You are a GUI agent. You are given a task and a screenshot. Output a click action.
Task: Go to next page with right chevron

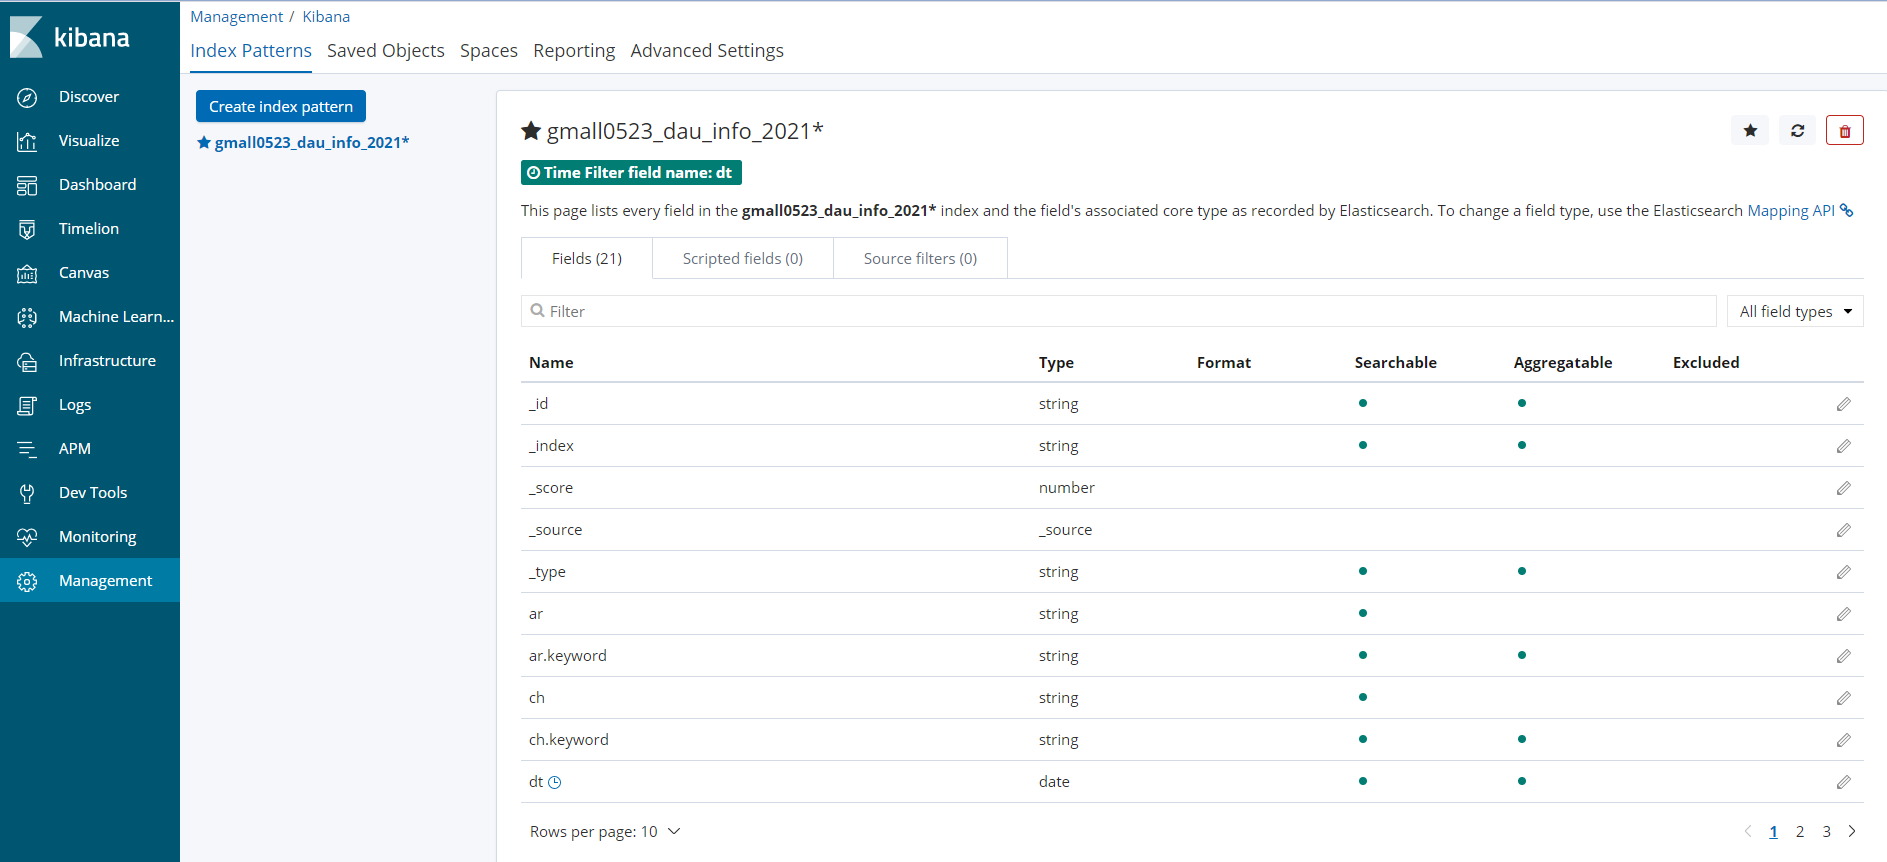pyautogui.click(x=1852, y=832)
